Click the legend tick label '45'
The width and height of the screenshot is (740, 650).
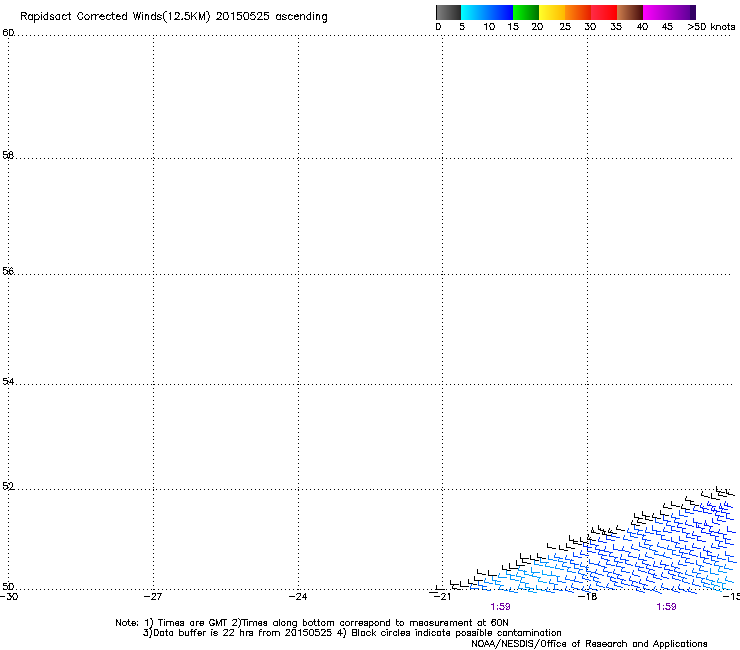pyautogui.click(x=667, y=27)
